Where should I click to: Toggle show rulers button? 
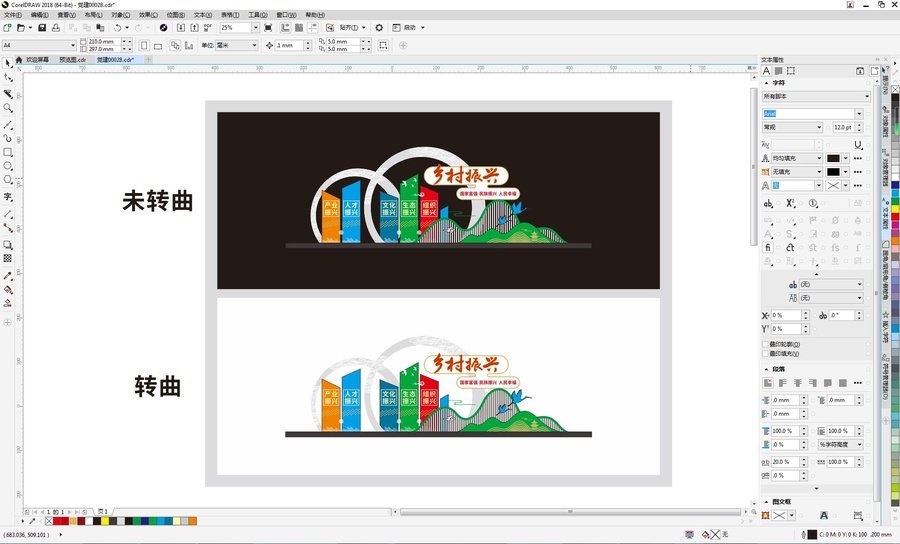point(285,28)
